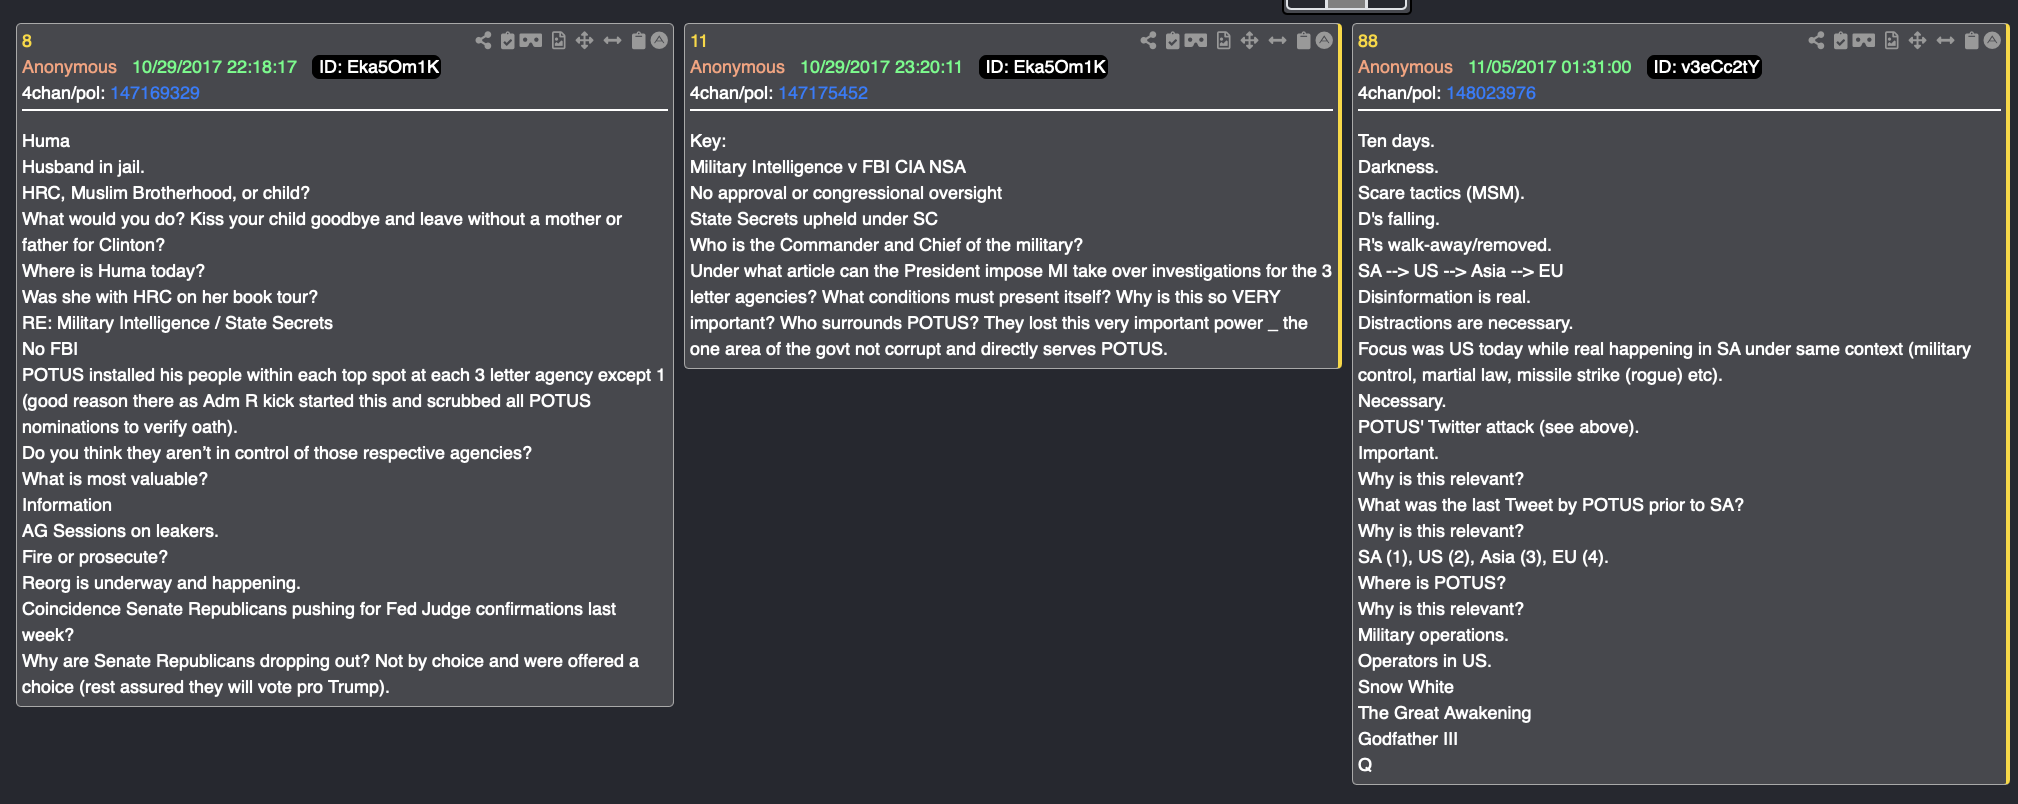Click the plain clipboard icon on post 11
The image size is (2018, 804).
pos(1304,40)
